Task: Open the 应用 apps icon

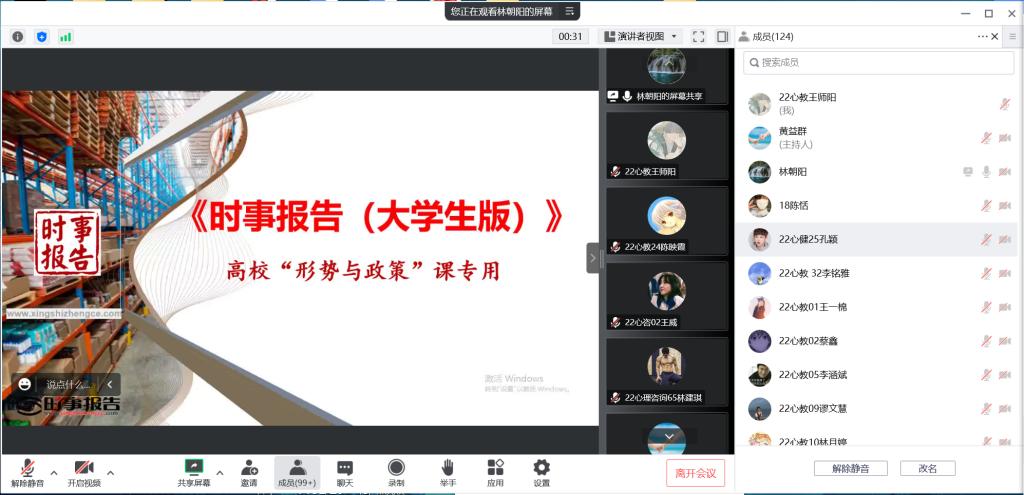Action: pos(495,472)
